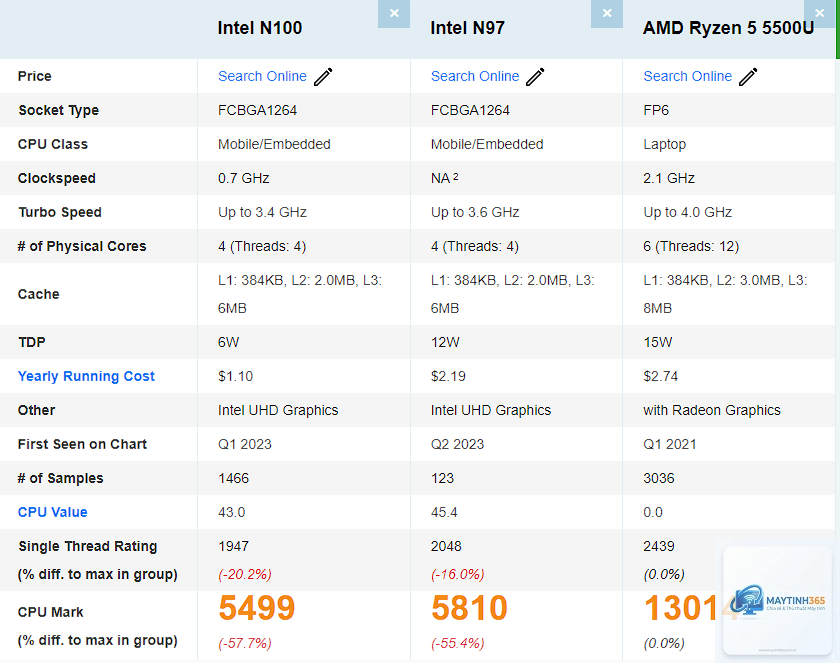Open the Yearly Running Cost link
840x663 pixels.
[x=86, y=376]
